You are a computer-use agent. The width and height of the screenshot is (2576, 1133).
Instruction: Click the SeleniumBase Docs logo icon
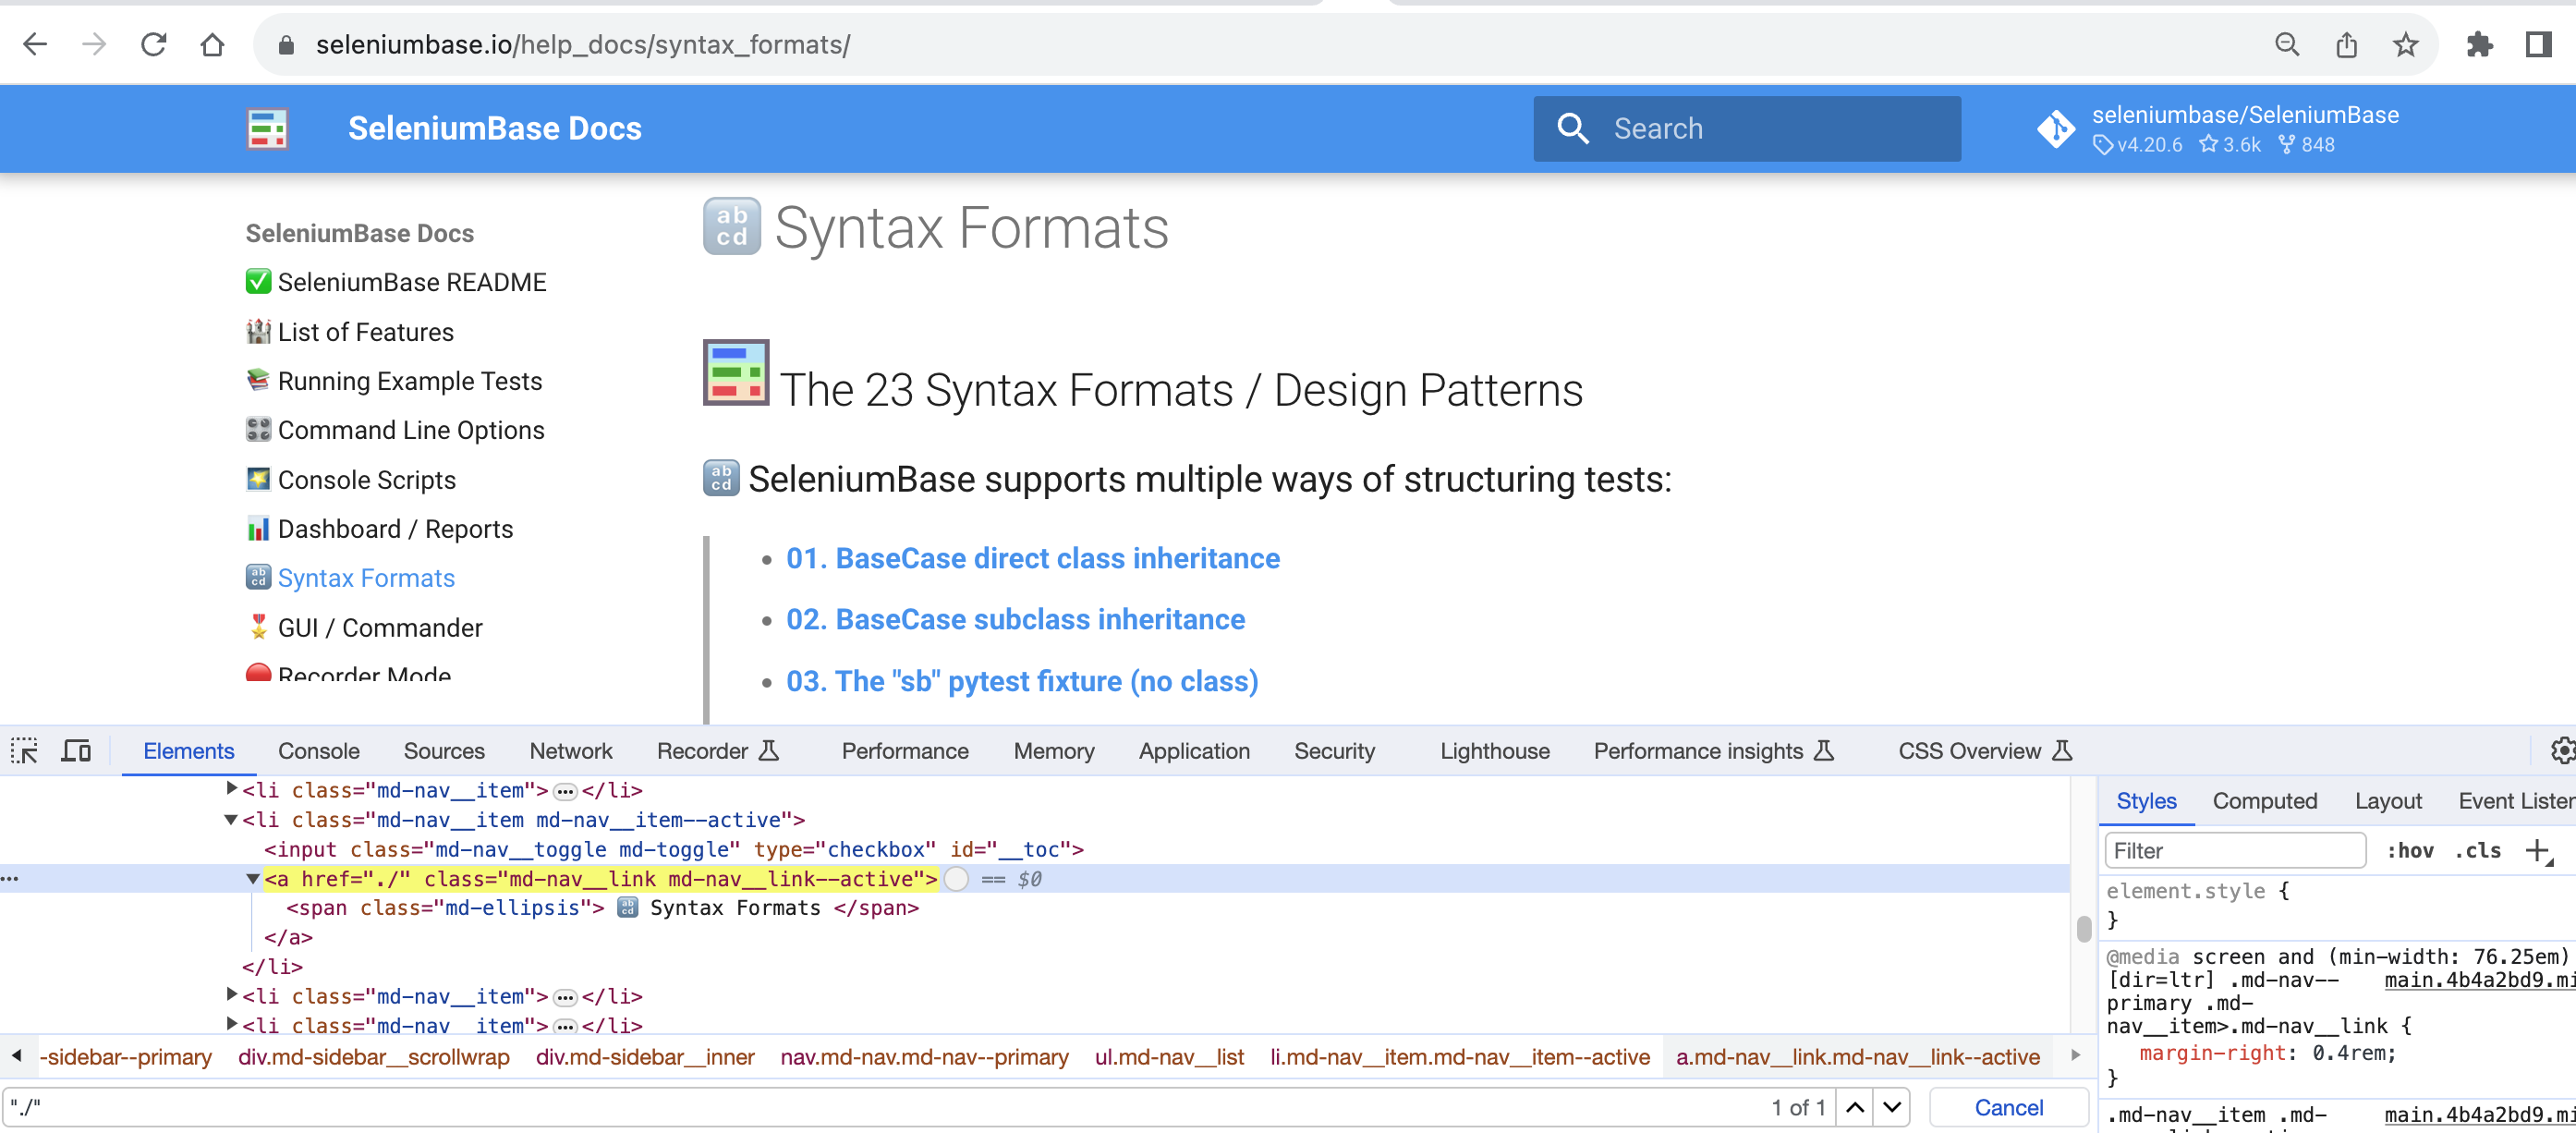[266, 128]
